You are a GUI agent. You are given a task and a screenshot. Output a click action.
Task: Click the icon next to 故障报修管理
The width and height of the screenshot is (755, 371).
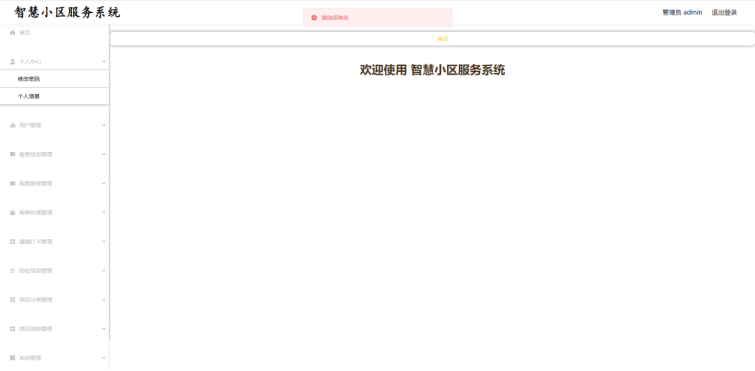13,184
